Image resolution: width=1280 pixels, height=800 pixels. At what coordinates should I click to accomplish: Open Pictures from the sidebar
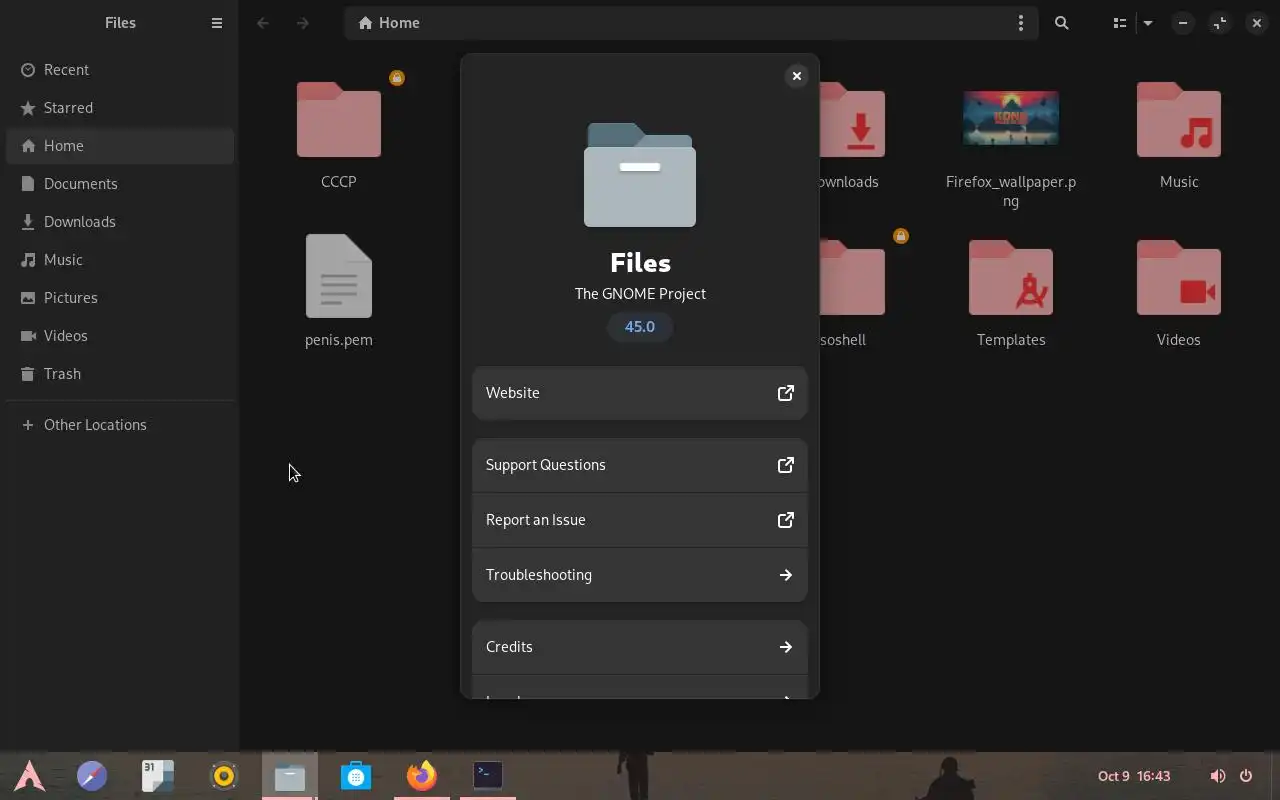click(120, 298)
